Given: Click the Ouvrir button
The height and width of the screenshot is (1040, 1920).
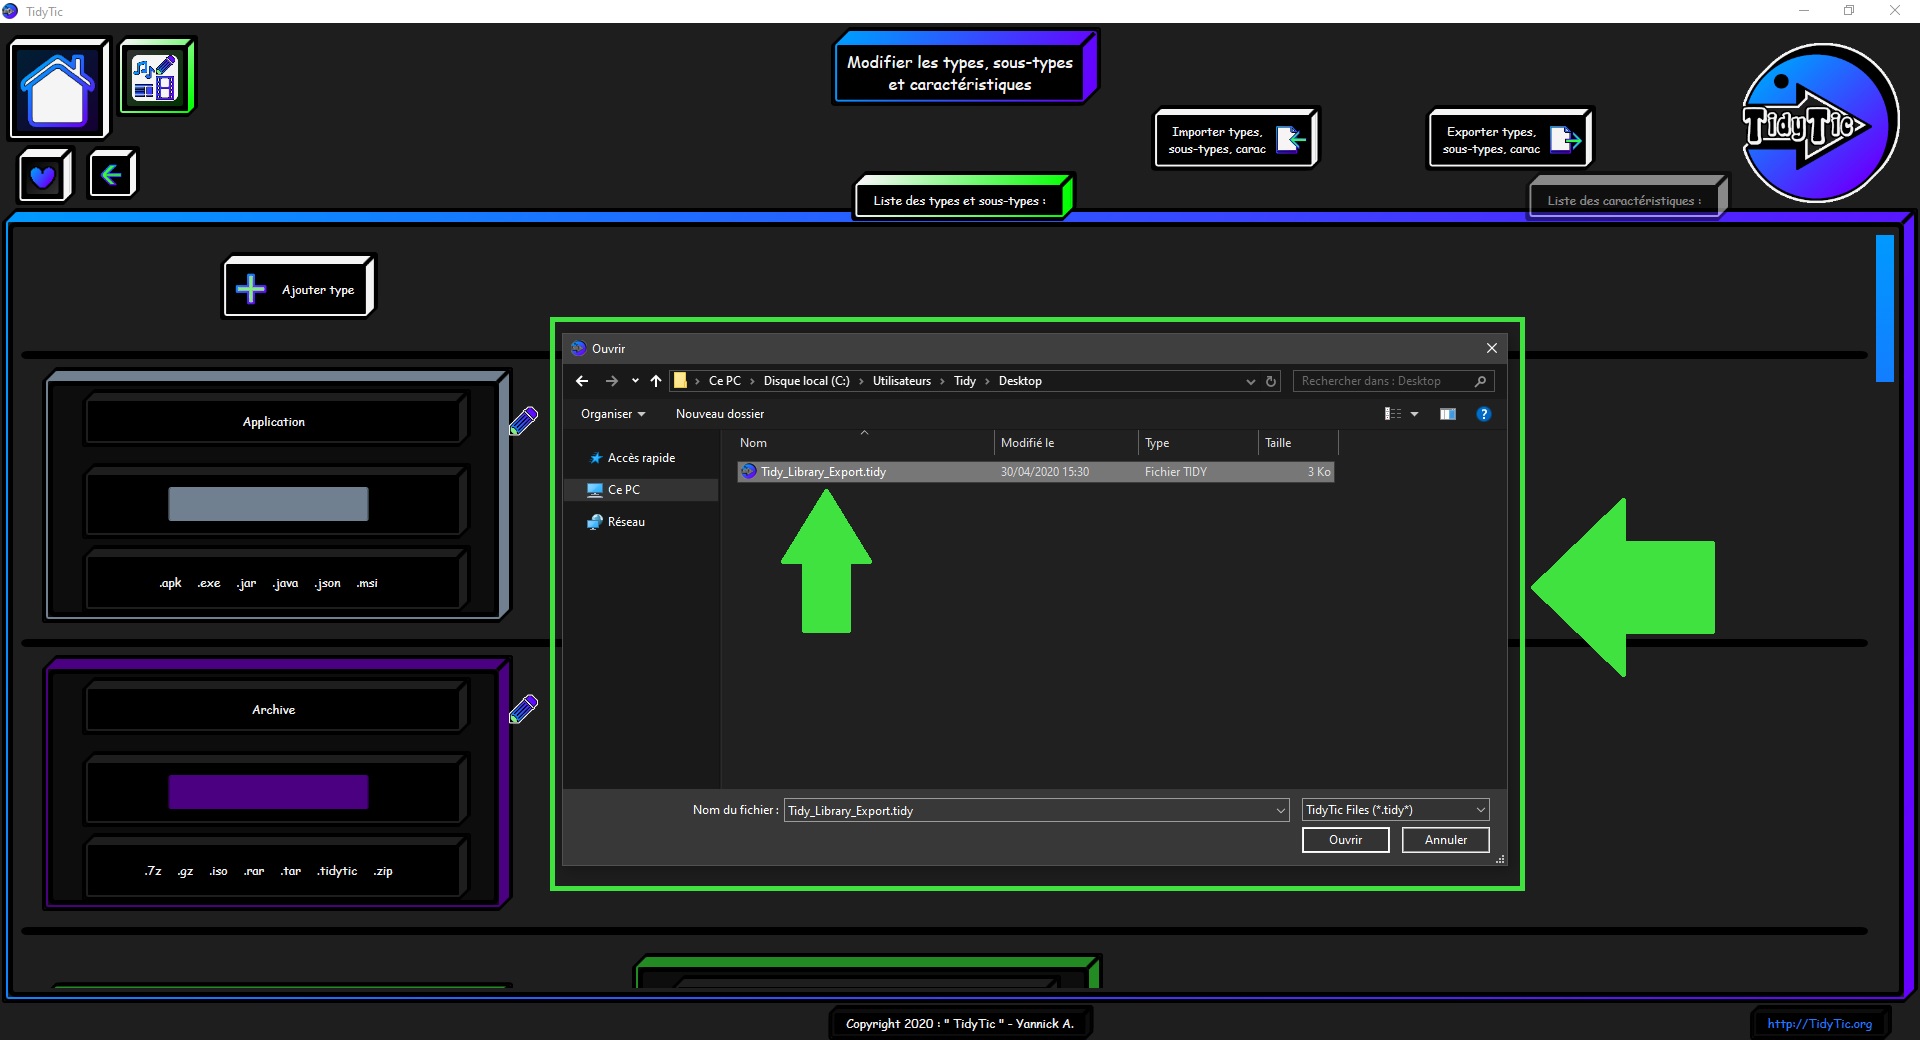Looking at the screenshot, I should (1345, 840).
